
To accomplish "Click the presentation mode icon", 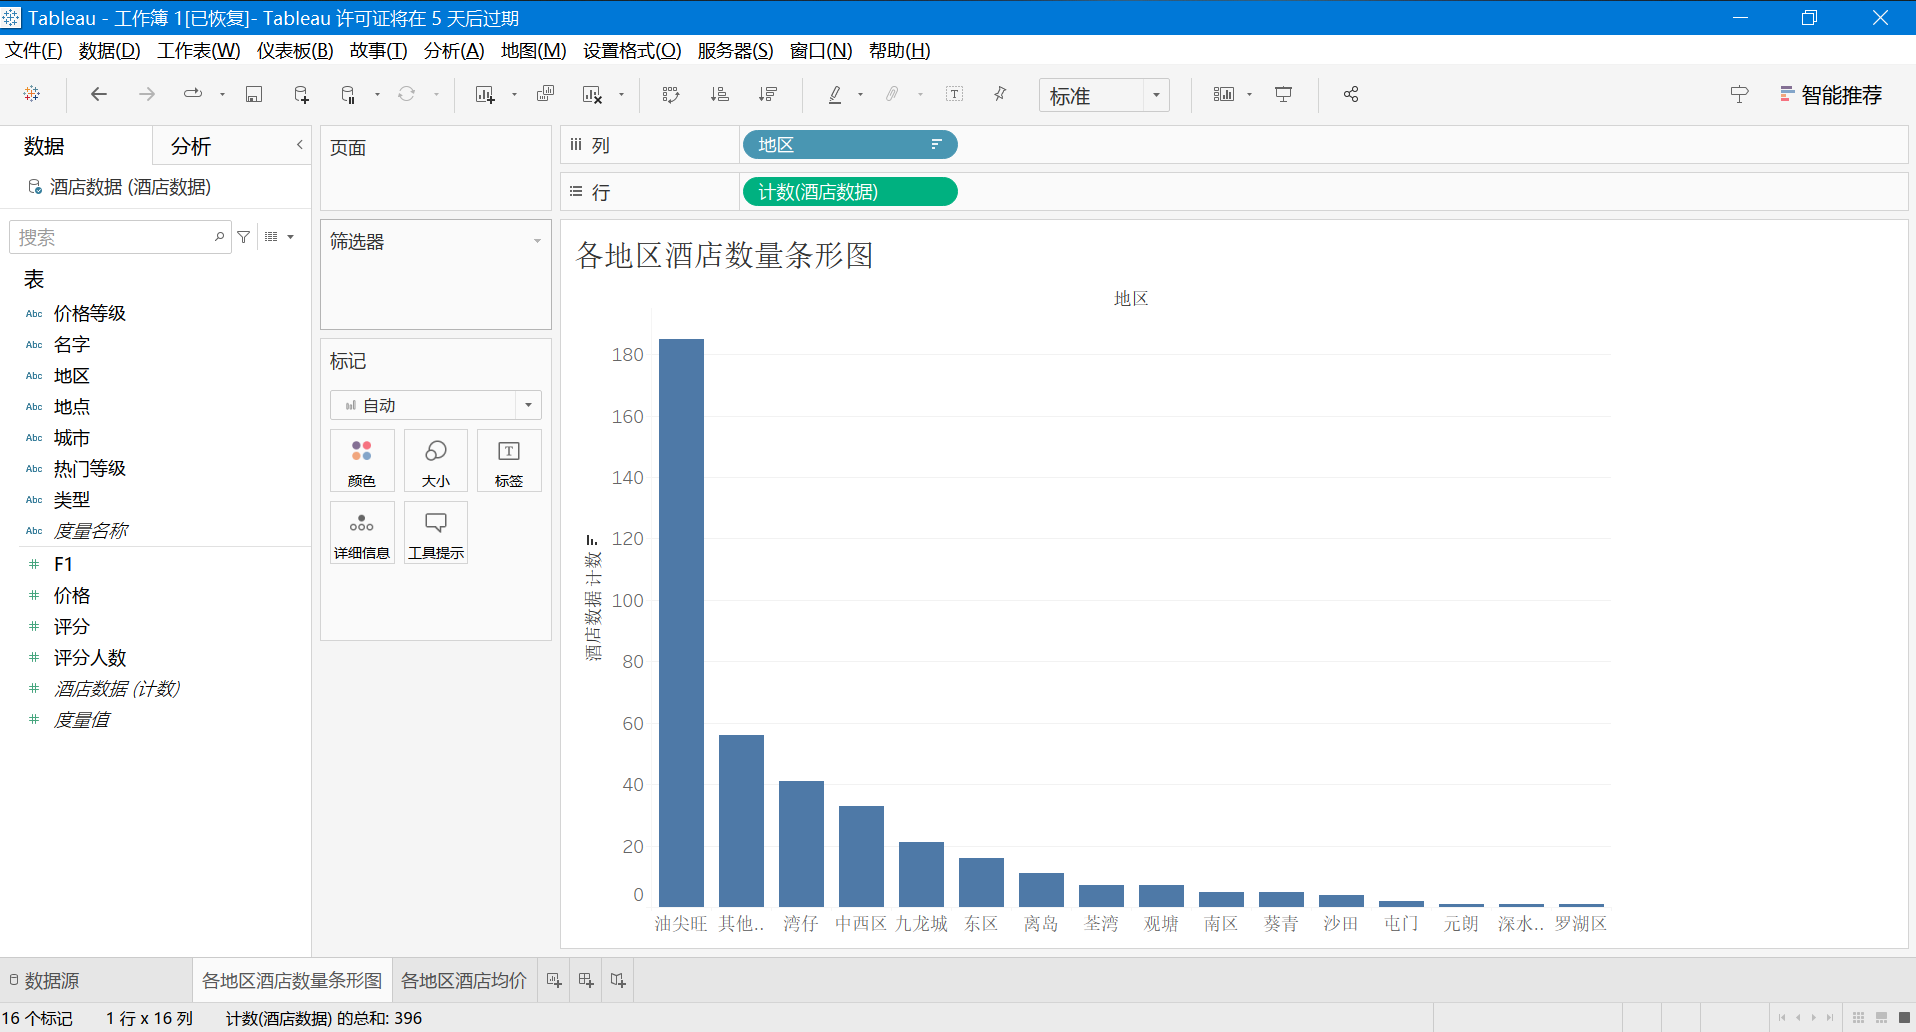I will 1283,94.
